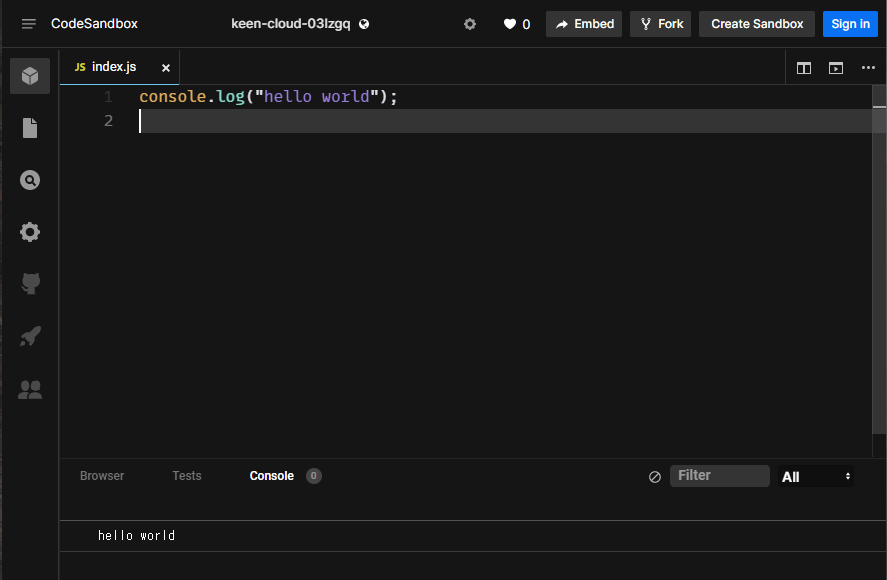Click the Embed button

pyautogui.click(x=584, y=24)
